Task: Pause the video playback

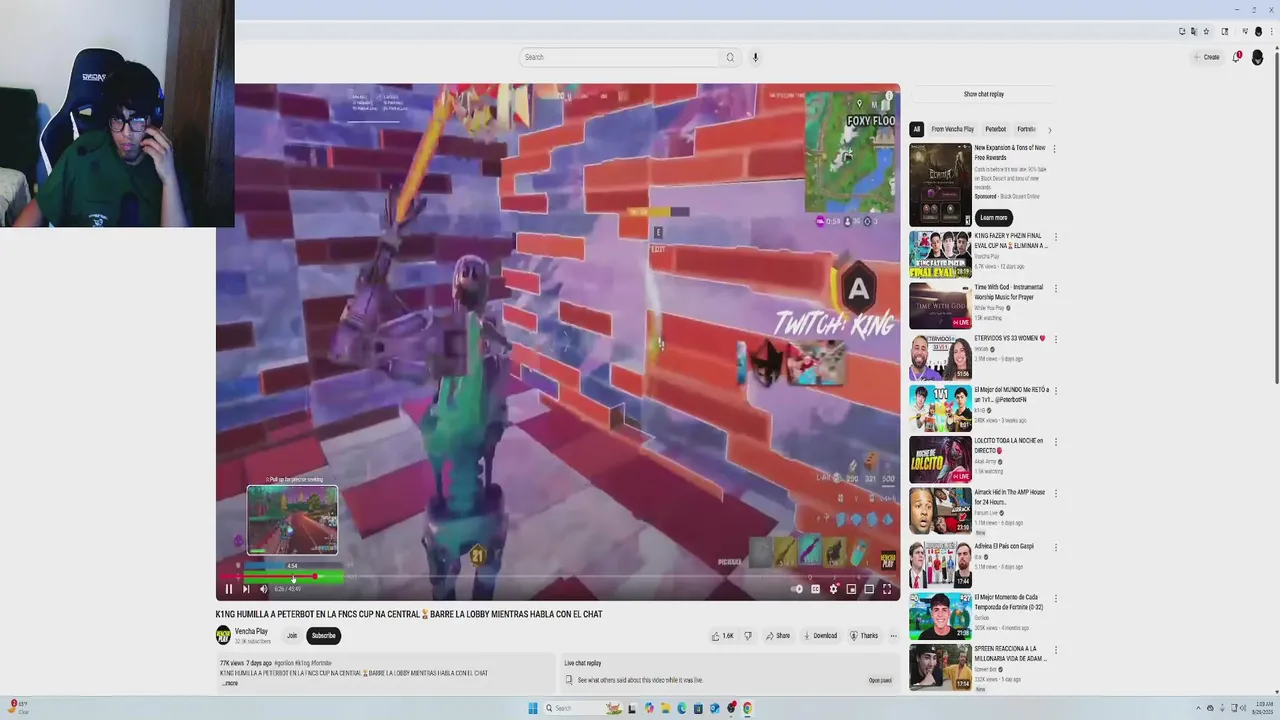Action: click(228, 589)
